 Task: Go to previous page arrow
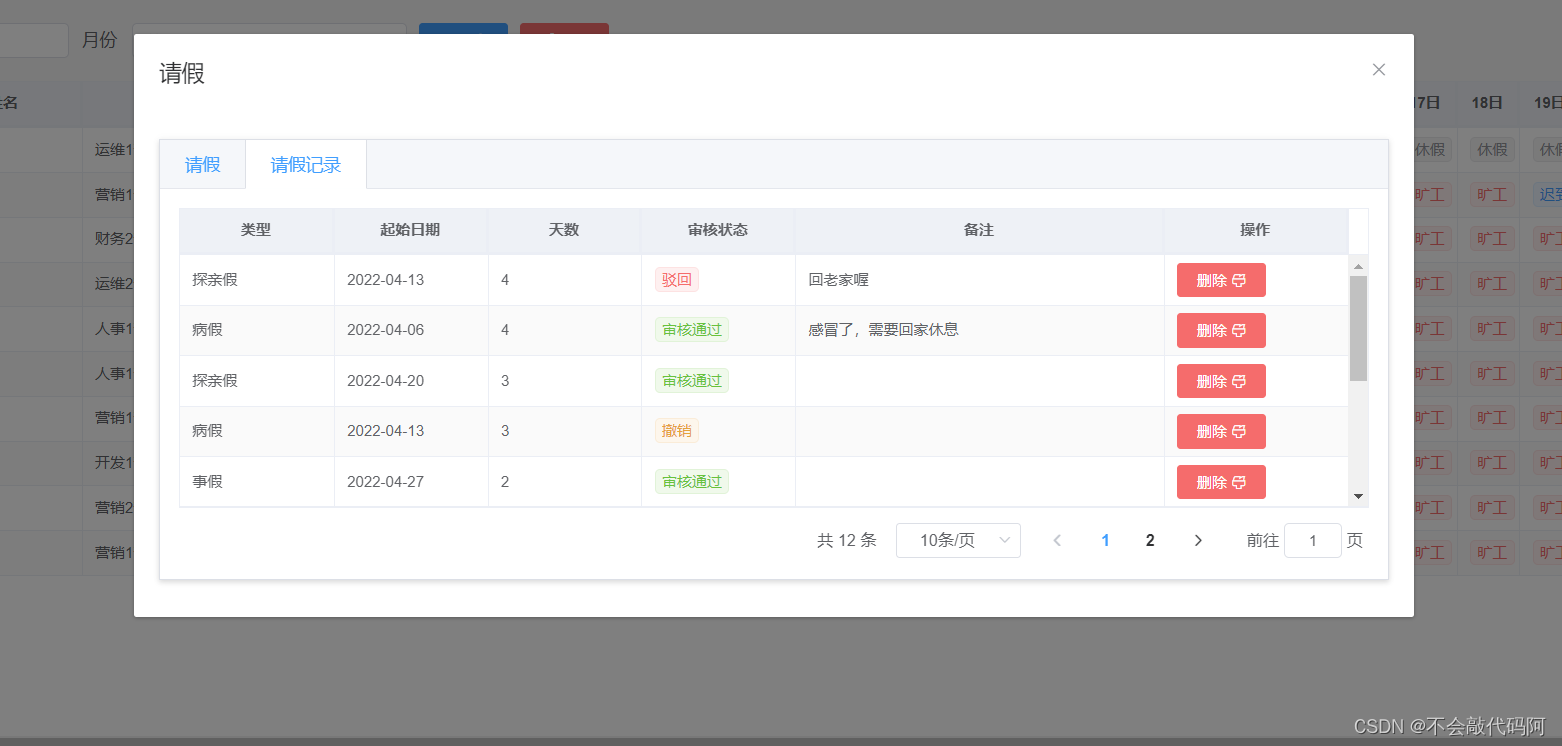point(1057,540)
